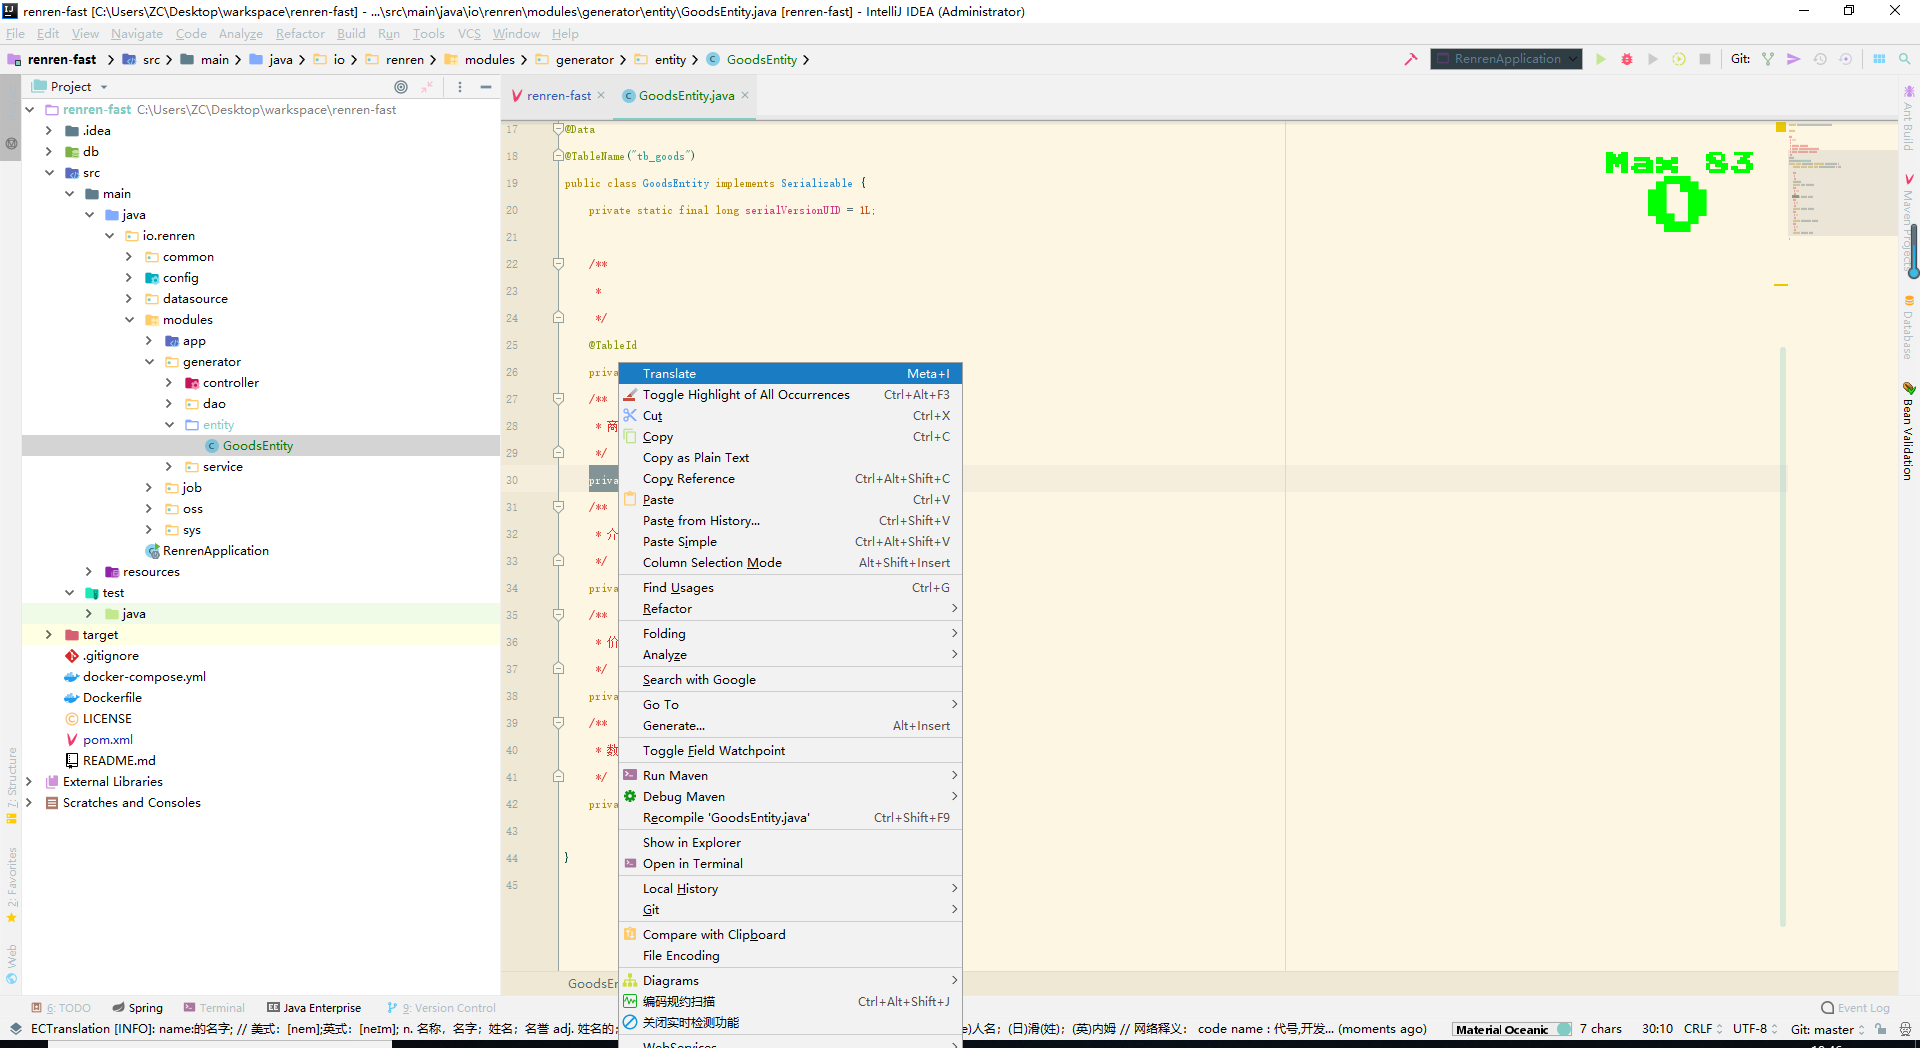
Task: Open TODO tool window
Action: coord(62,1008)
